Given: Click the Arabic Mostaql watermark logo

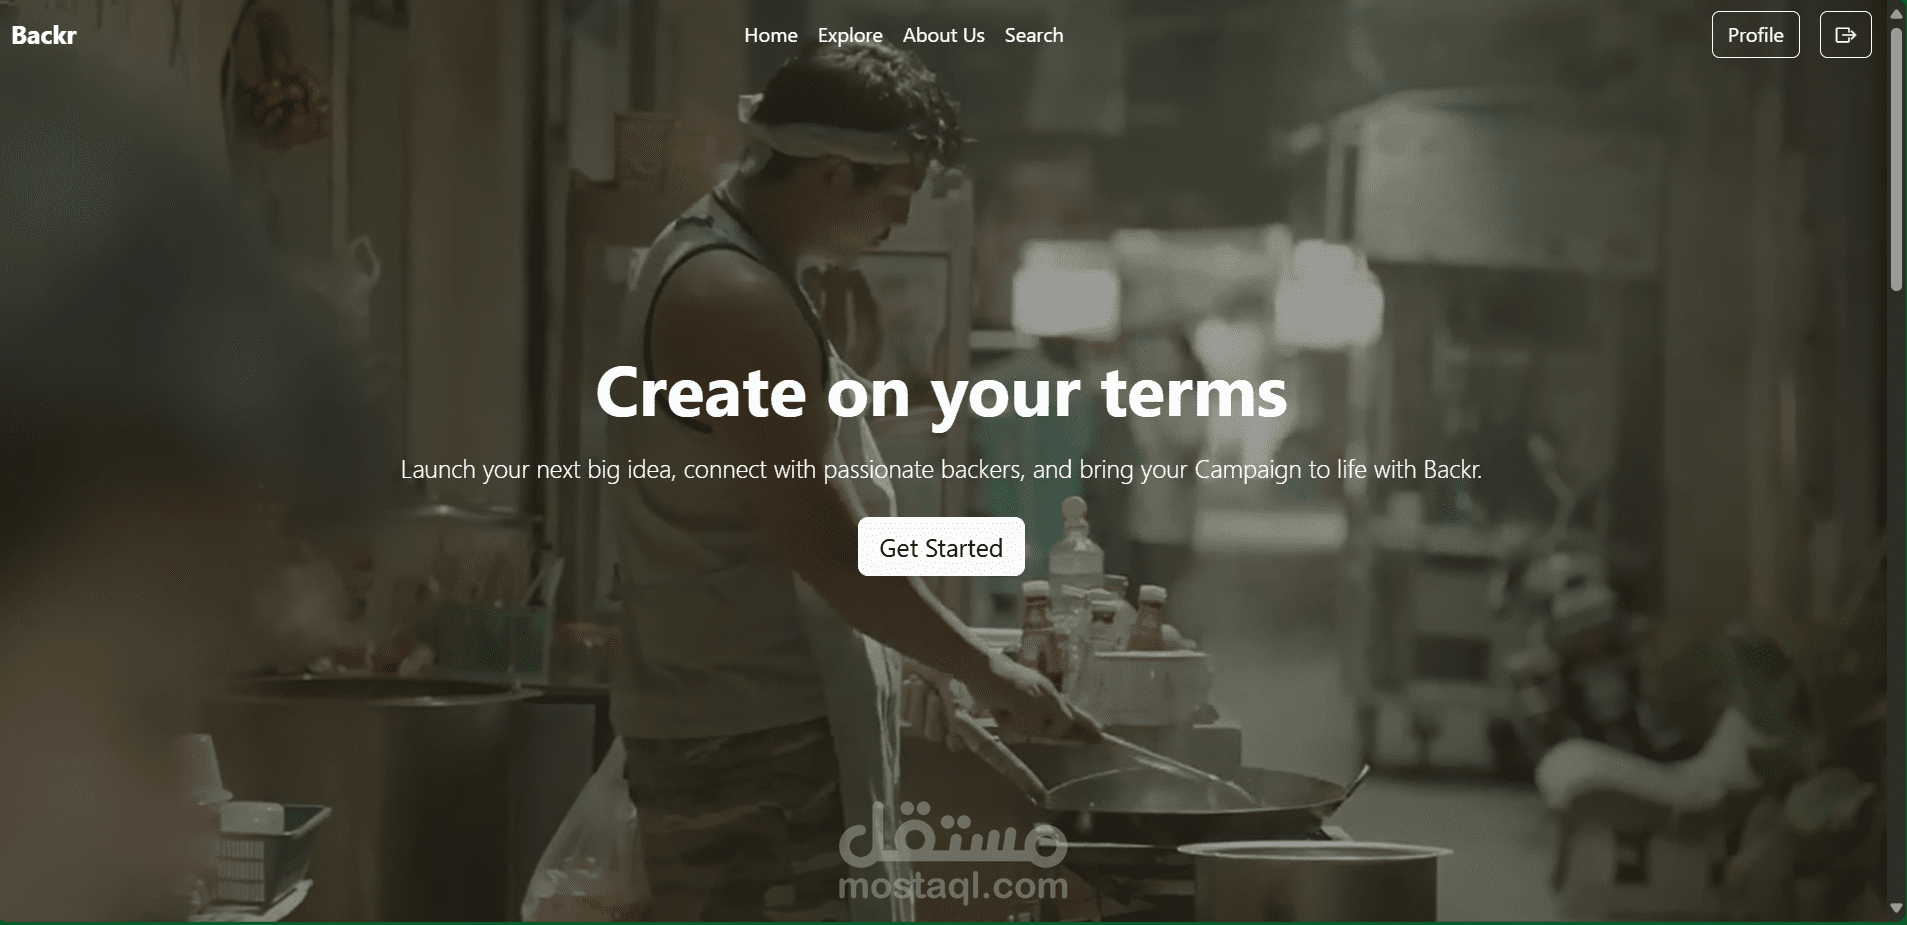Looking at the screenshot, I should click(953, 837).
